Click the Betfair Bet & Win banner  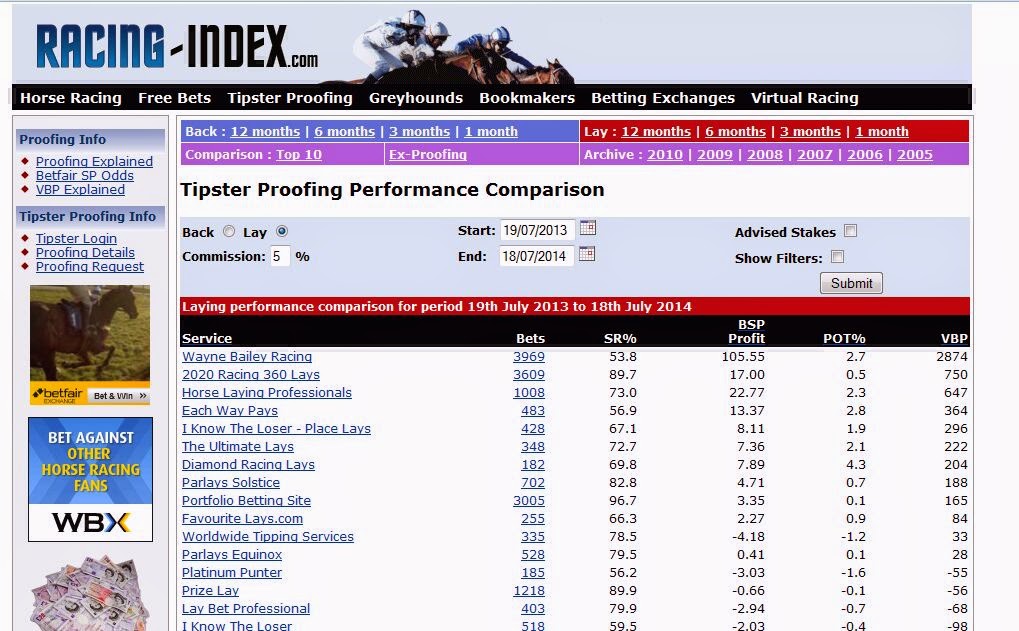tap(90, 345)
